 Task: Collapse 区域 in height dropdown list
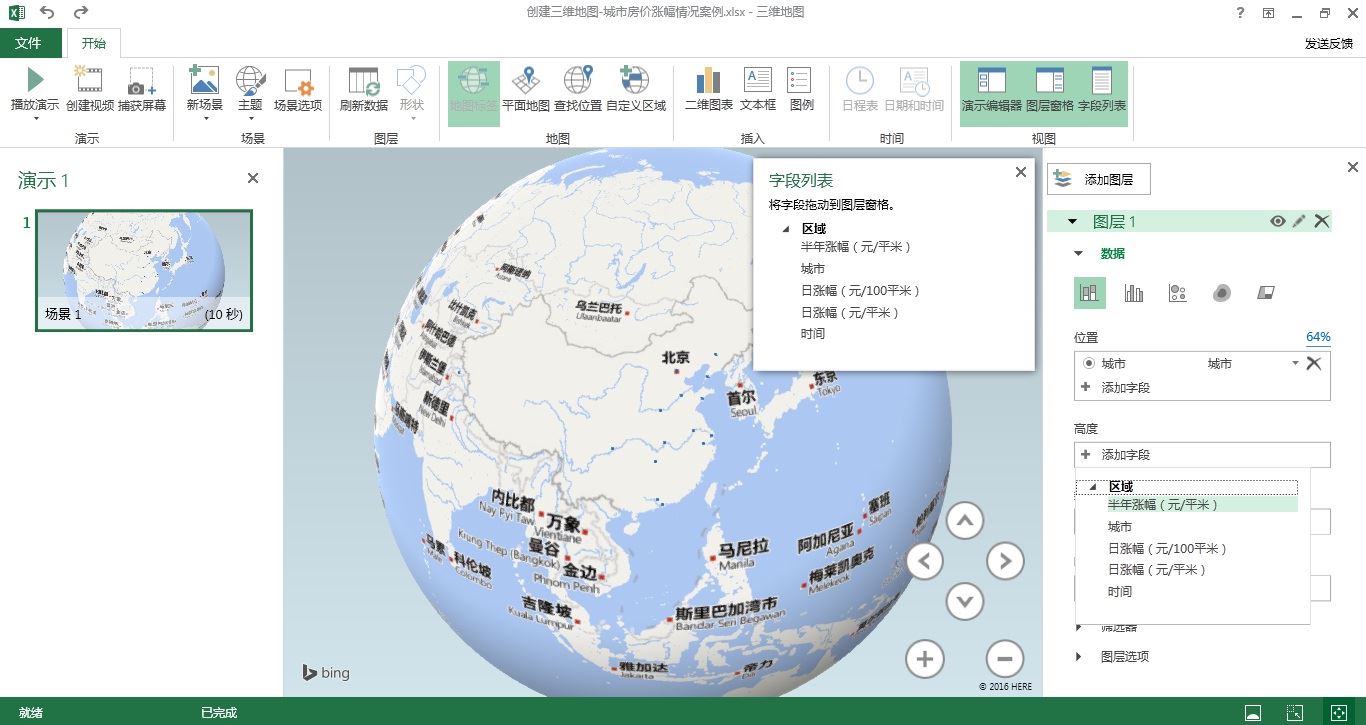pos(1095,487)
